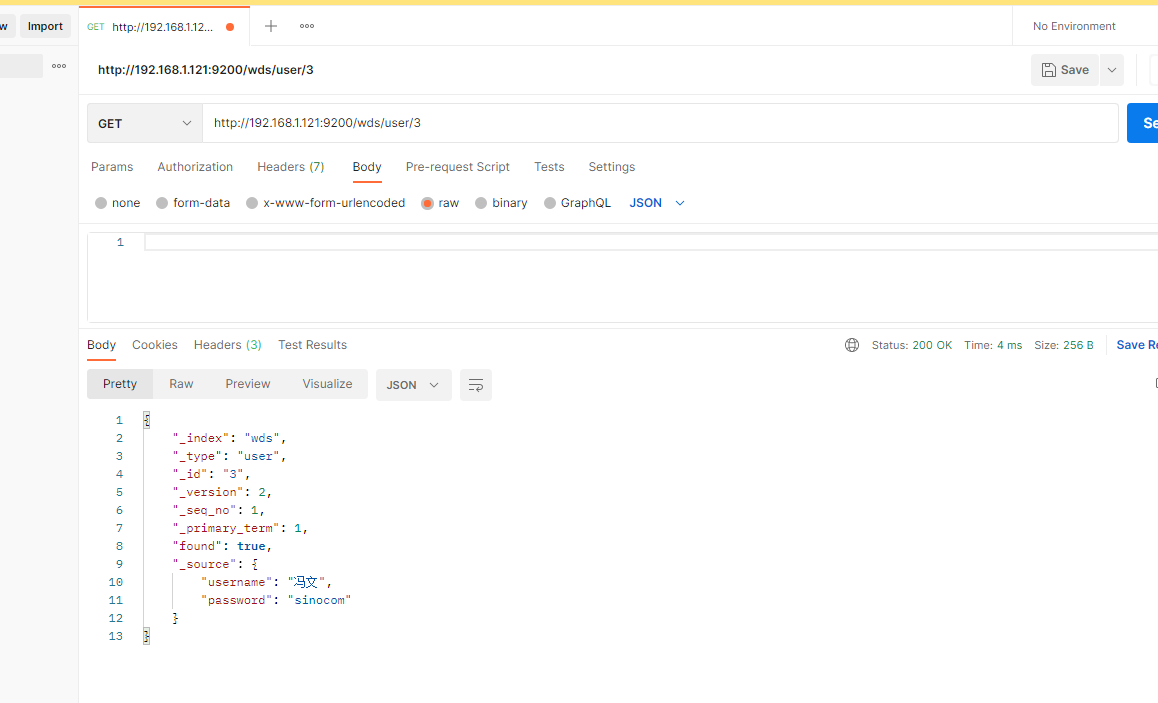The height and width of the screenshot is (703, 1158).
Task: Click the "_id": "3" response line
Action: (211, 474)
